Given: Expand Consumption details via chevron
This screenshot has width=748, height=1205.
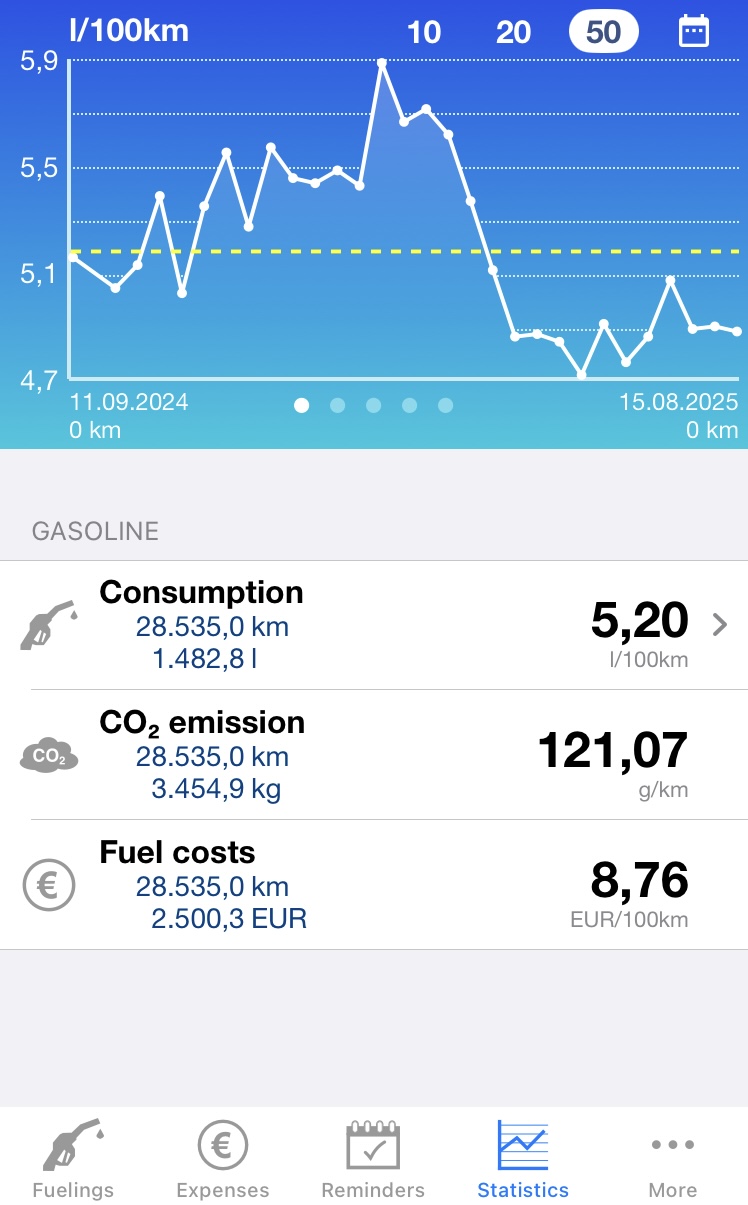Looking at the screenshot, I should 719,625.
